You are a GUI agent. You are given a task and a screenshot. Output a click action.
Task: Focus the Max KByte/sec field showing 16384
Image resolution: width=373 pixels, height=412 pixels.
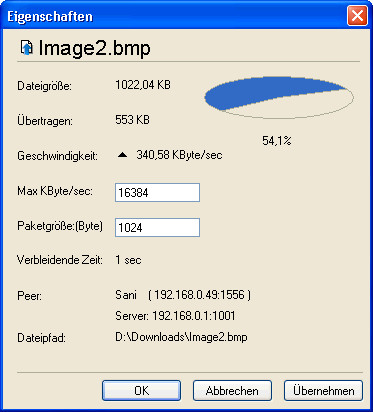pos(157,192)
